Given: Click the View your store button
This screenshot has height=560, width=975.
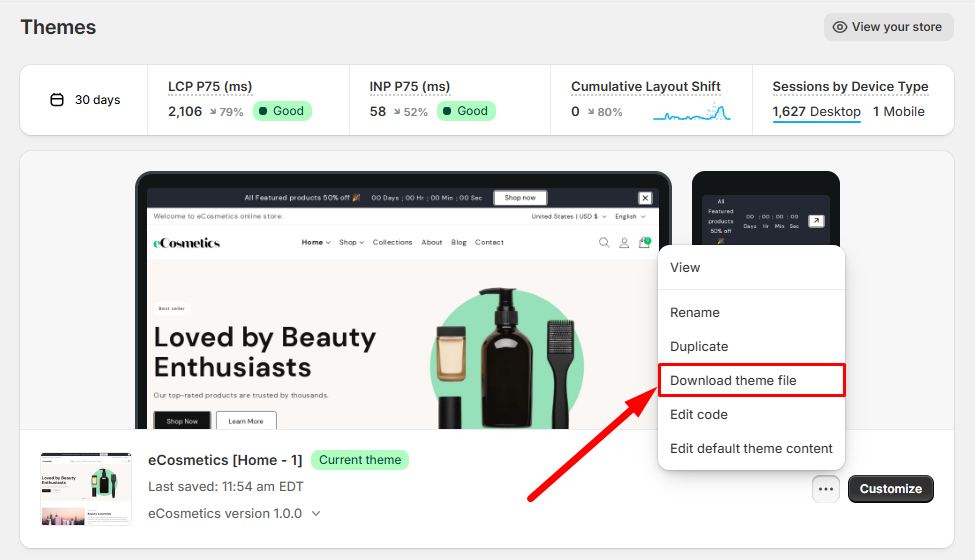Looking at the screenshot, I should 889,27.
